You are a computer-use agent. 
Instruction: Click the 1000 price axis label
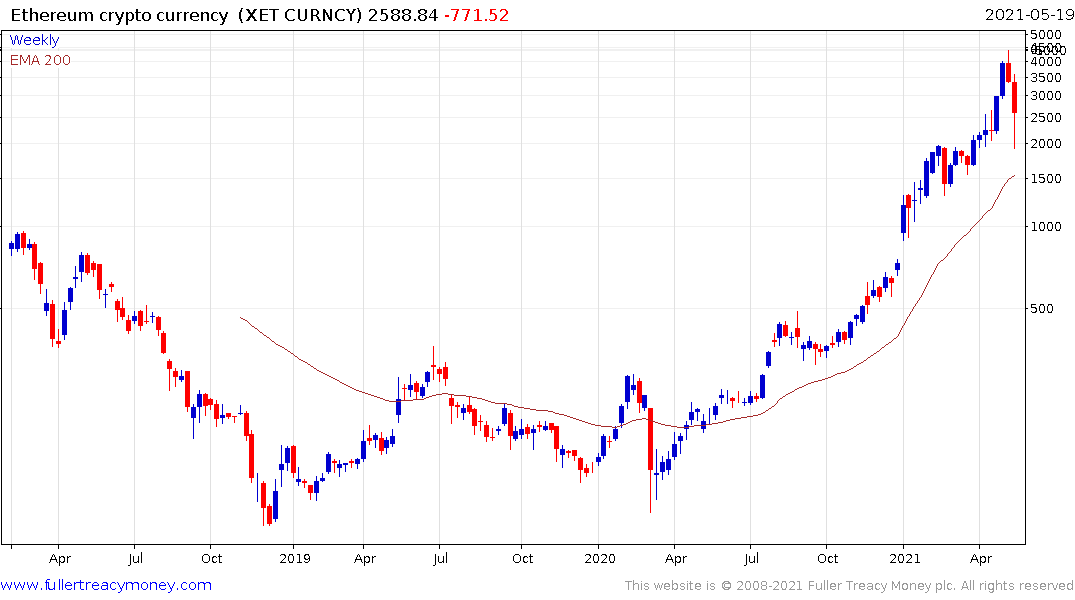click(1046, 227)
